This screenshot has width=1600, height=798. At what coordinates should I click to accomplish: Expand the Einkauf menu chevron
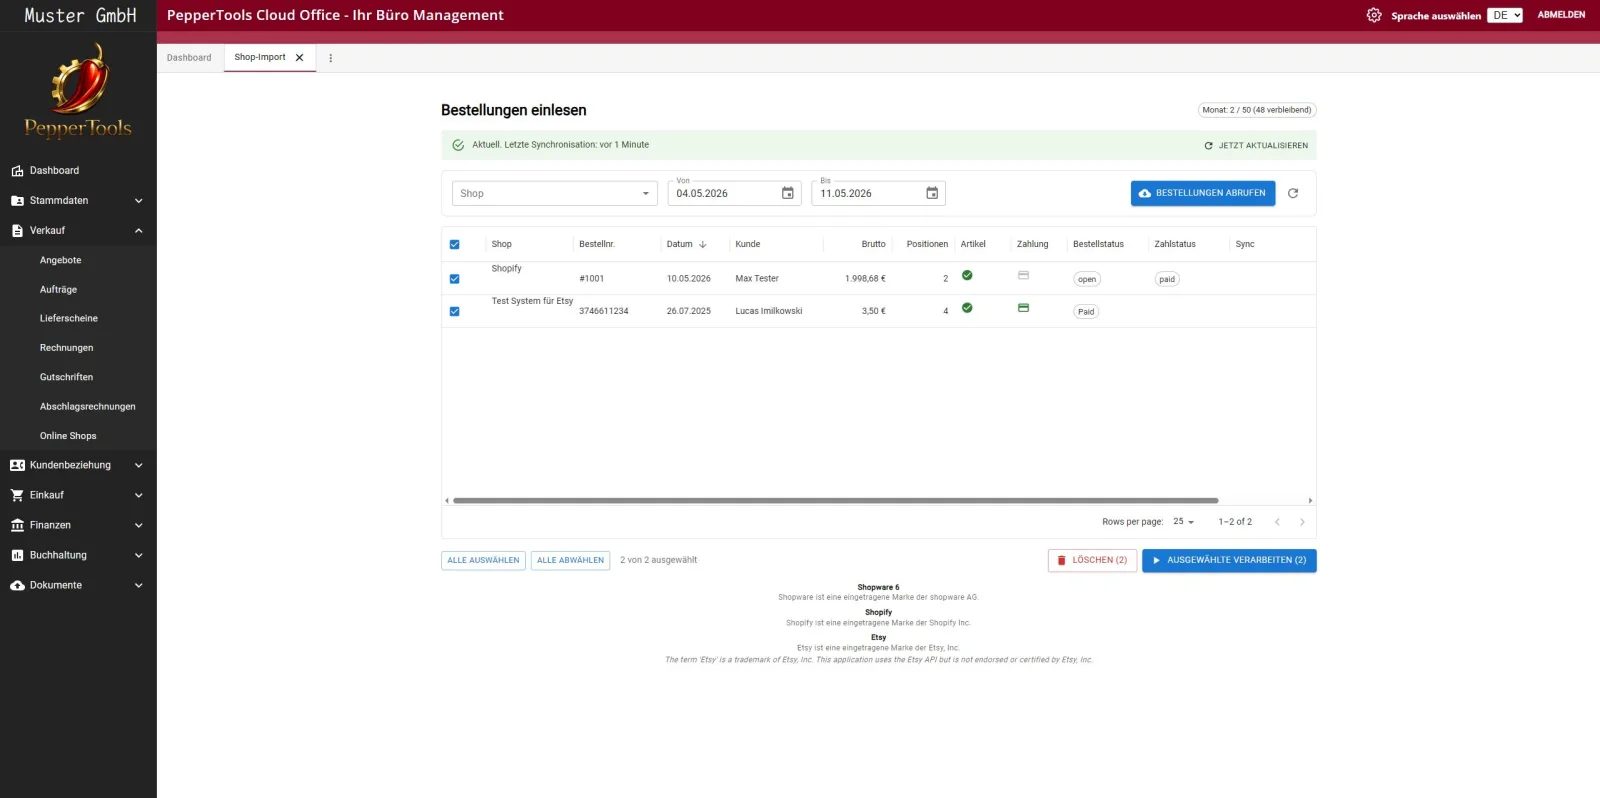pyautogui.click(x=139, y=495)
